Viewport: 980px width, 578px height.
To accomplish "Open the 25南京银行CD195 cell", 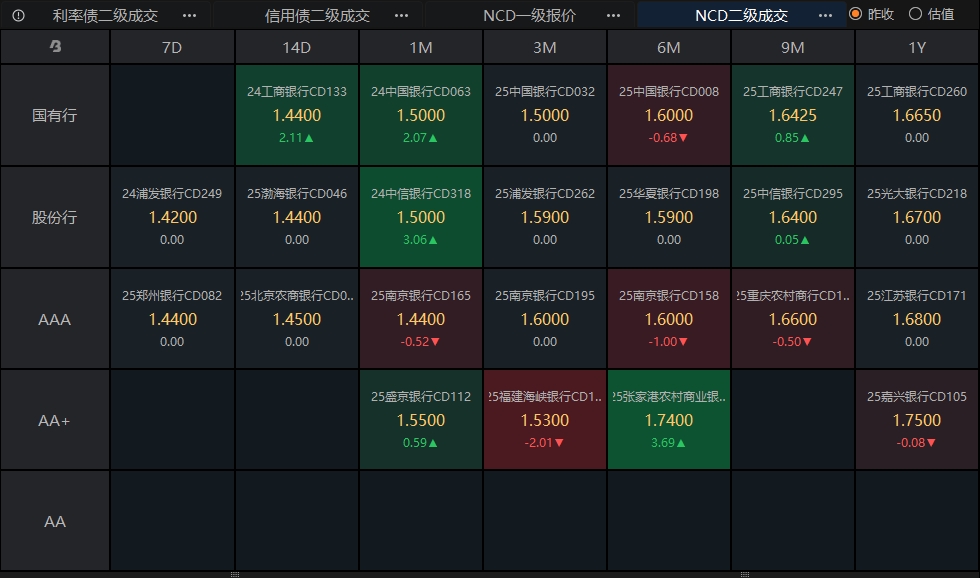I will pyautogui.click(x=544, y=319).
